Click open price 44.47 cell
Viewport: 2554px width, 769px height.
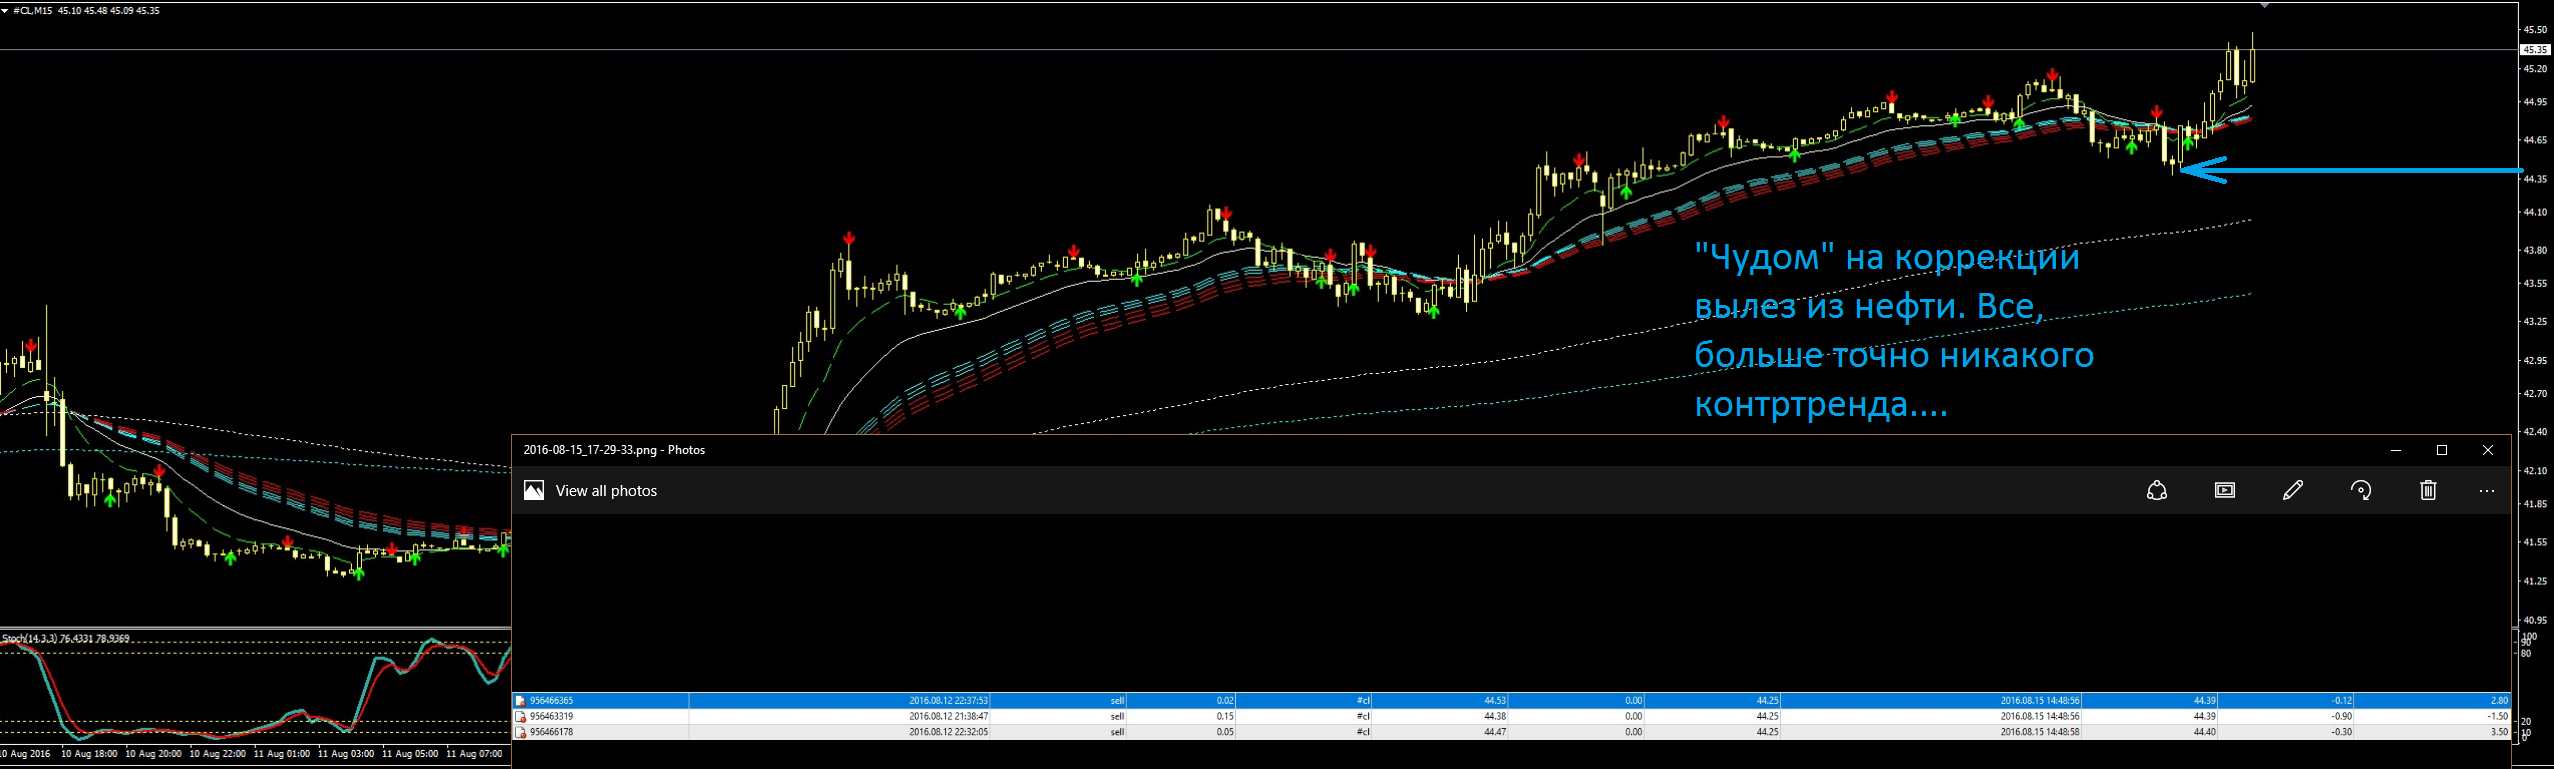pyautogui.click(x=1495, y=732)
